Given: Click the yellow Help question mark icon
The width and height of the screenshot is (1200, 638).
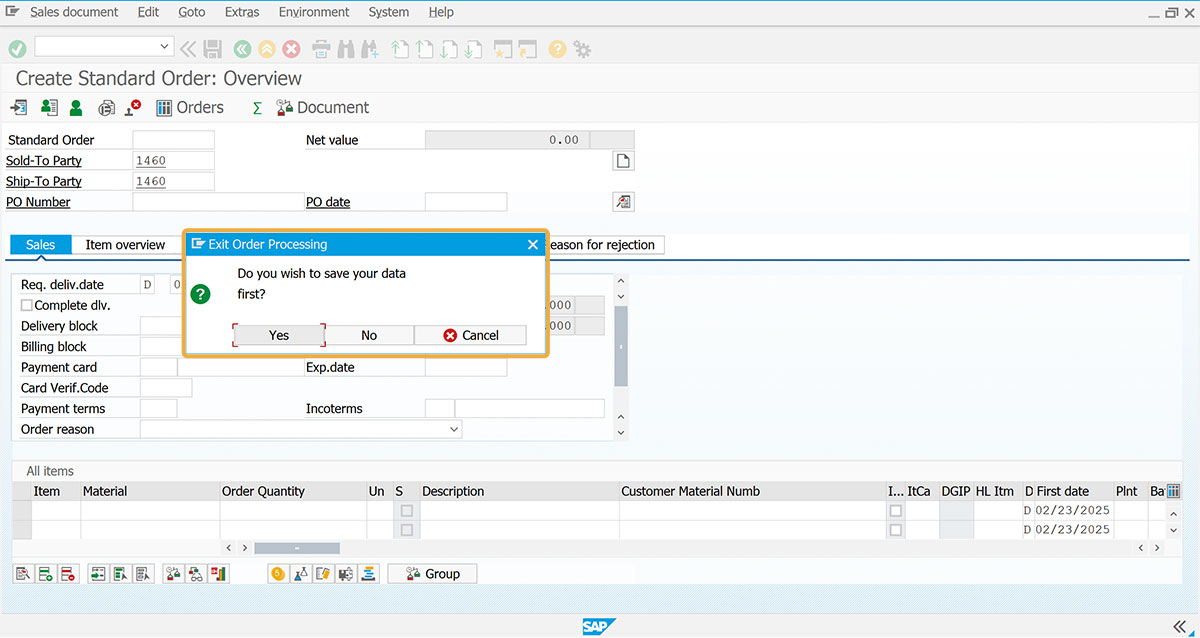Looking at the screenshot, I should (557, 48).
